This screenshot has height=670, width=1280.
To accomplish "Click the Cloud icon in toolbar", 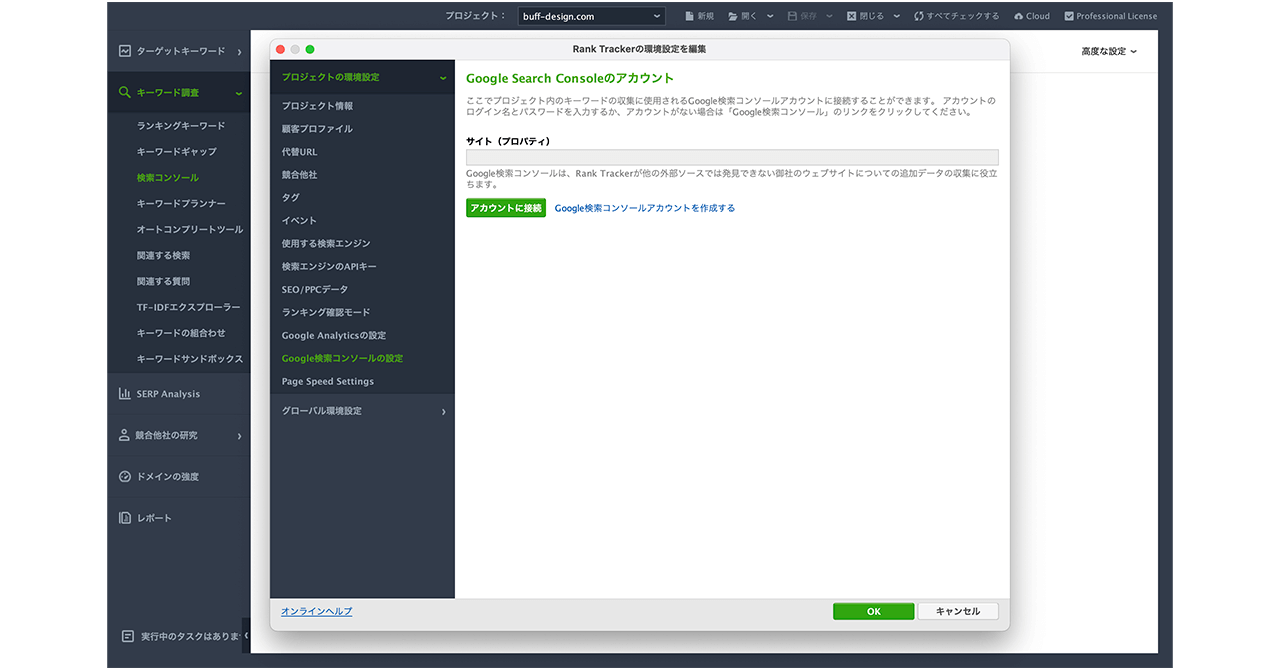I will (1018, 16).
